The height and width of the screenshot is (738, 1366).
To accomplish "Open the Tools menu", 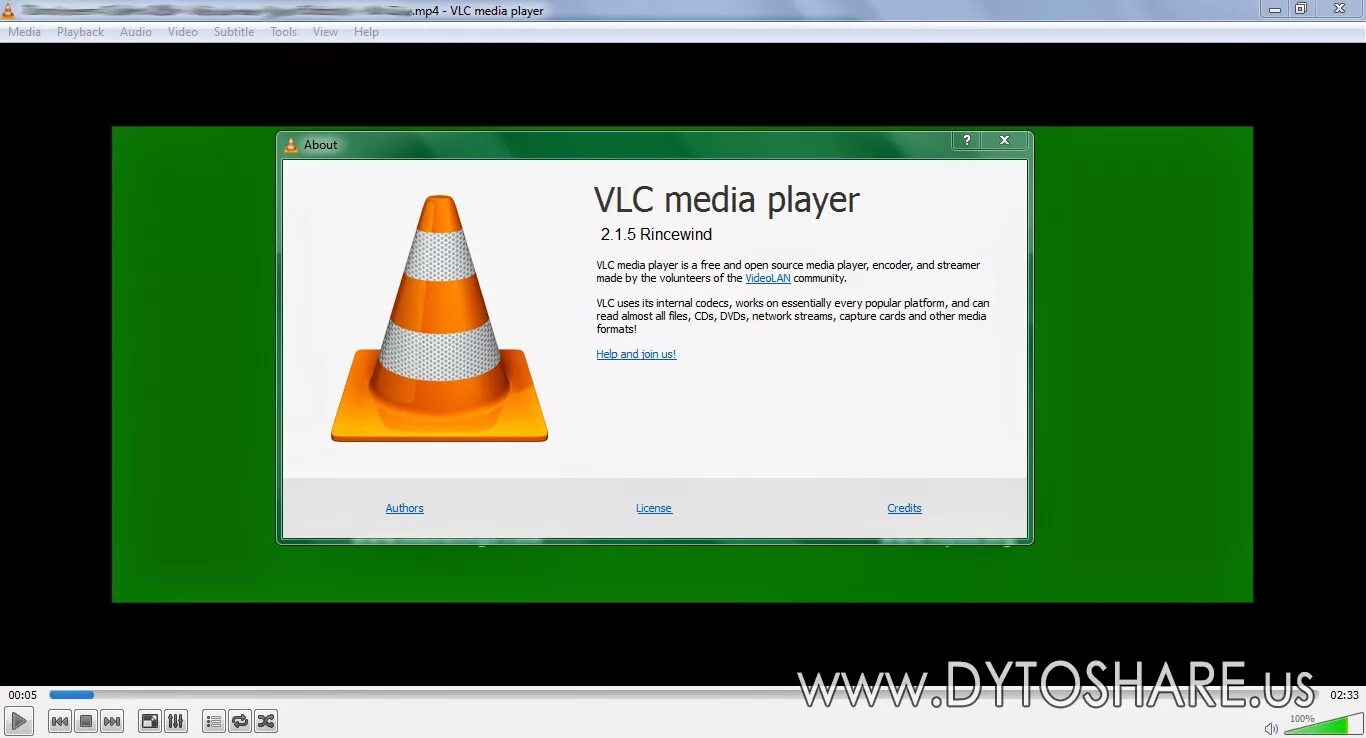I will (x=284, y=32).
